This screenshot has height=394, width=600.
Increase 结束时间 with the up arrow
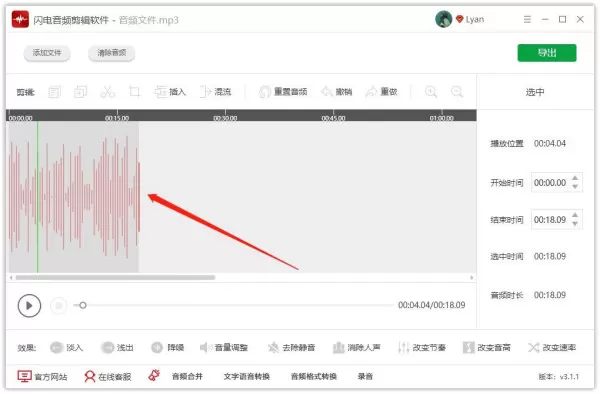click(x=575, y=215)
